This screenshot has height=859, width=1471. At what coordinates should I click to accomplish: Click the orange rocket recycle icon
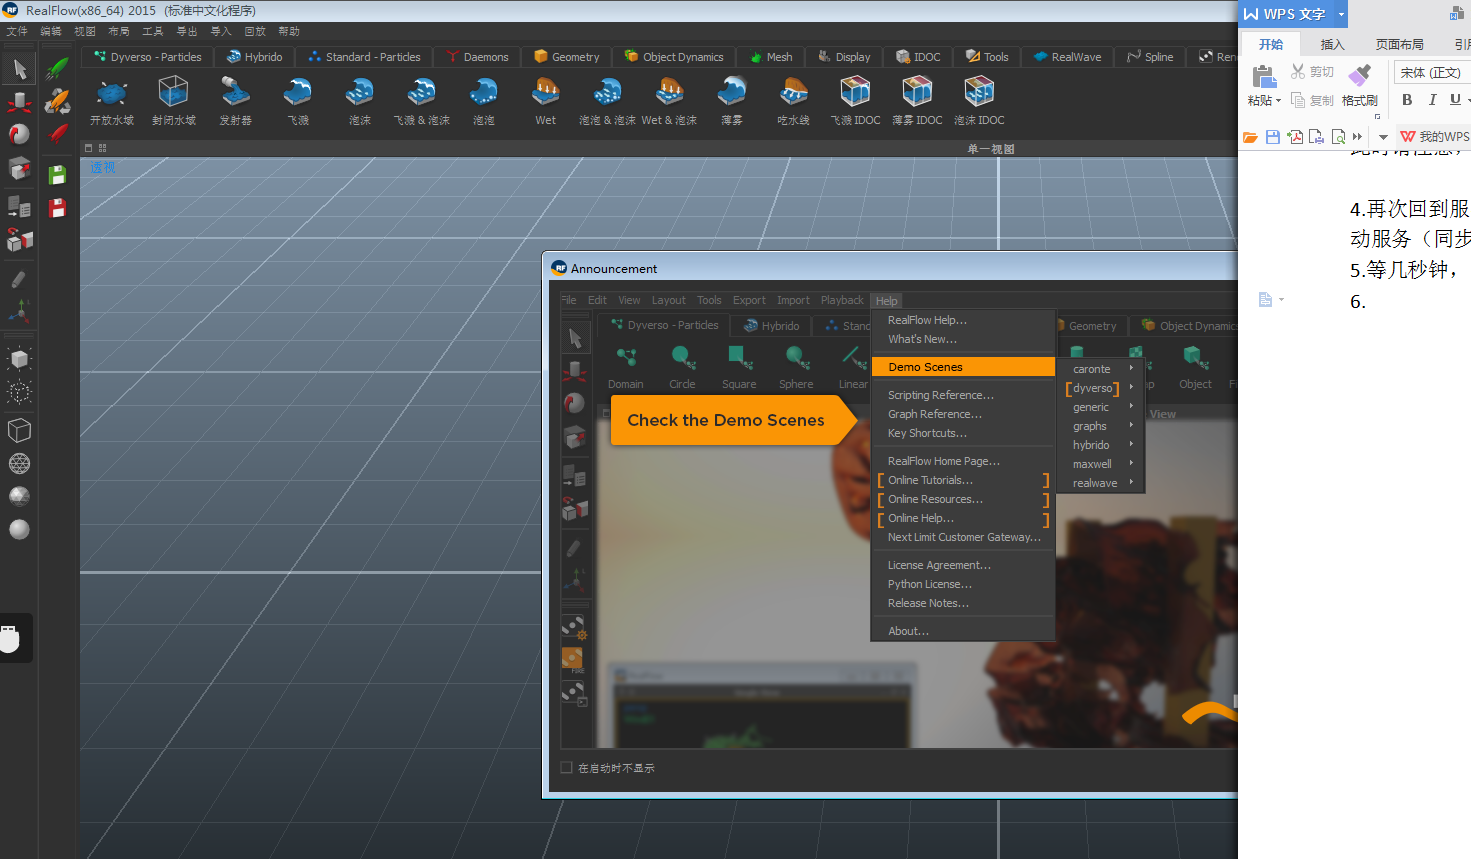(x=57, y=101)
